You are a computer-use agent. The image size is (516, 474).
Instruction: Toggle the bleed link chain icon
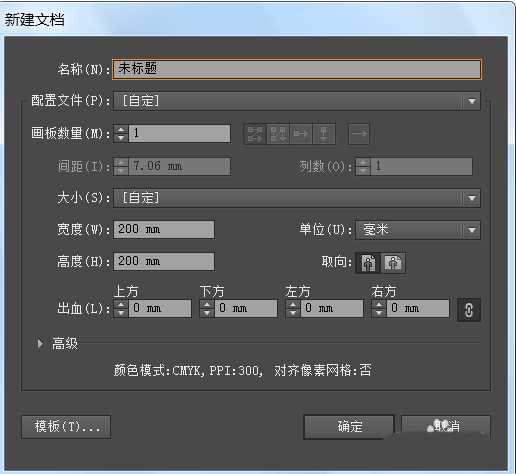(x=469, y=310)
